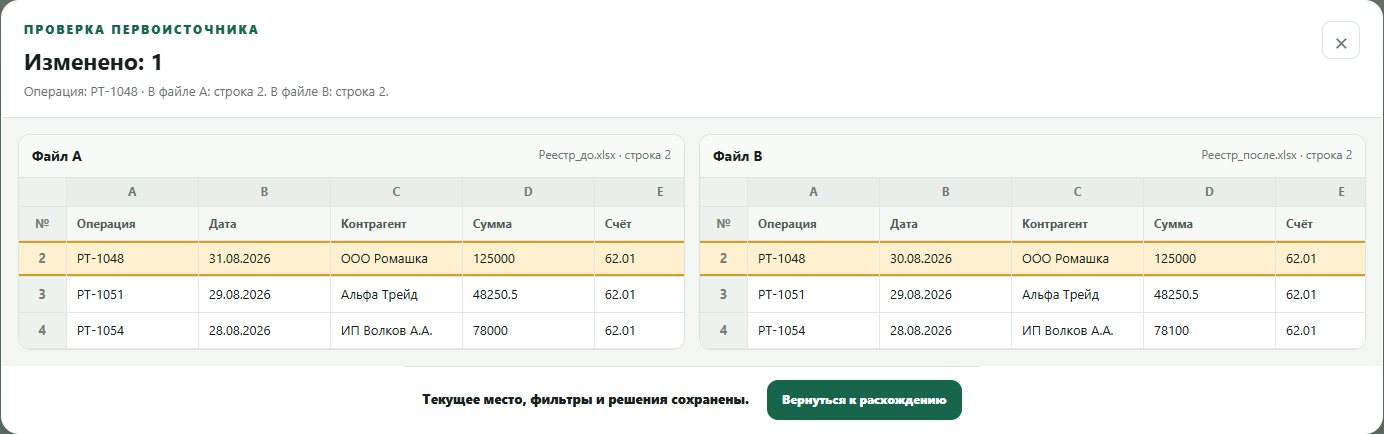Click ООО Ромашка cell in Файл B
The width and height of the screenshot is (1384, 434).
pyautogui.click(x=1078, y=258)
